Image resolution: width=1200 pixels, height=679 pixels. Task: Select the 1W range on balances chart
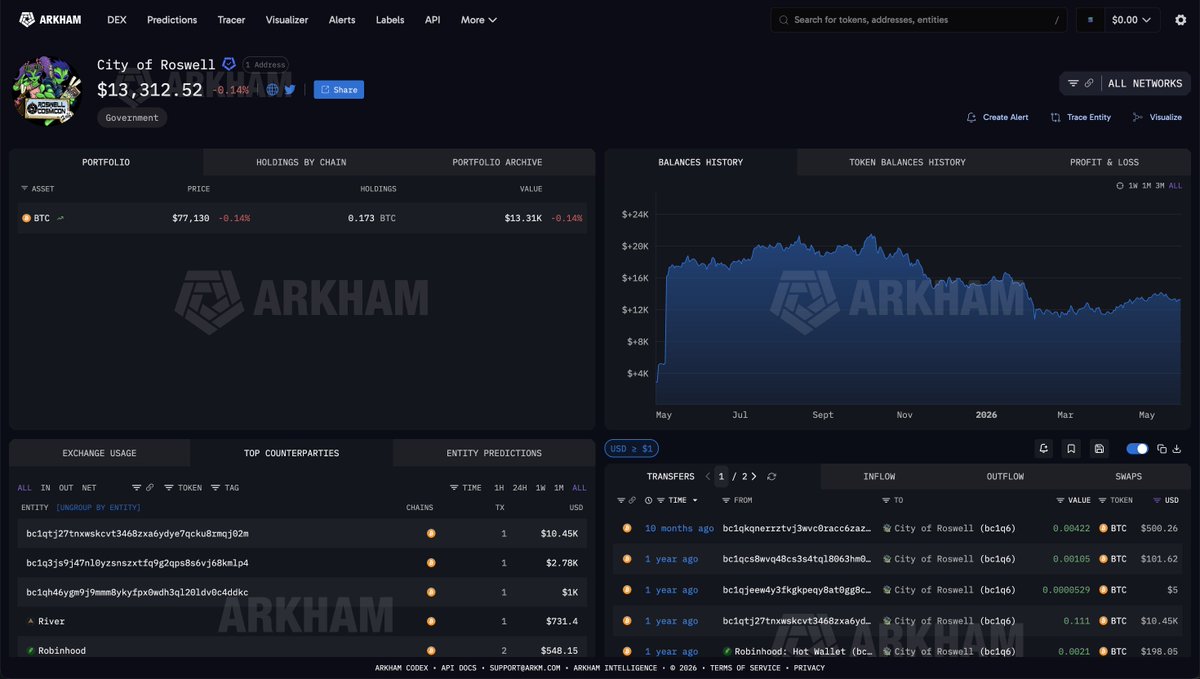click(1133, 186)
